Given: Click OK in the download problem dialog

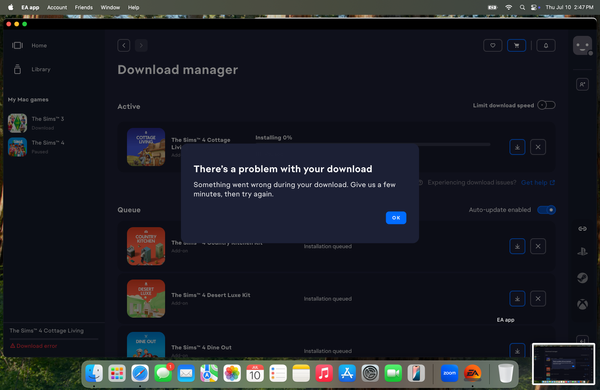Looking at the screenshot, I should pyautogui.click(x=396, y=218).
